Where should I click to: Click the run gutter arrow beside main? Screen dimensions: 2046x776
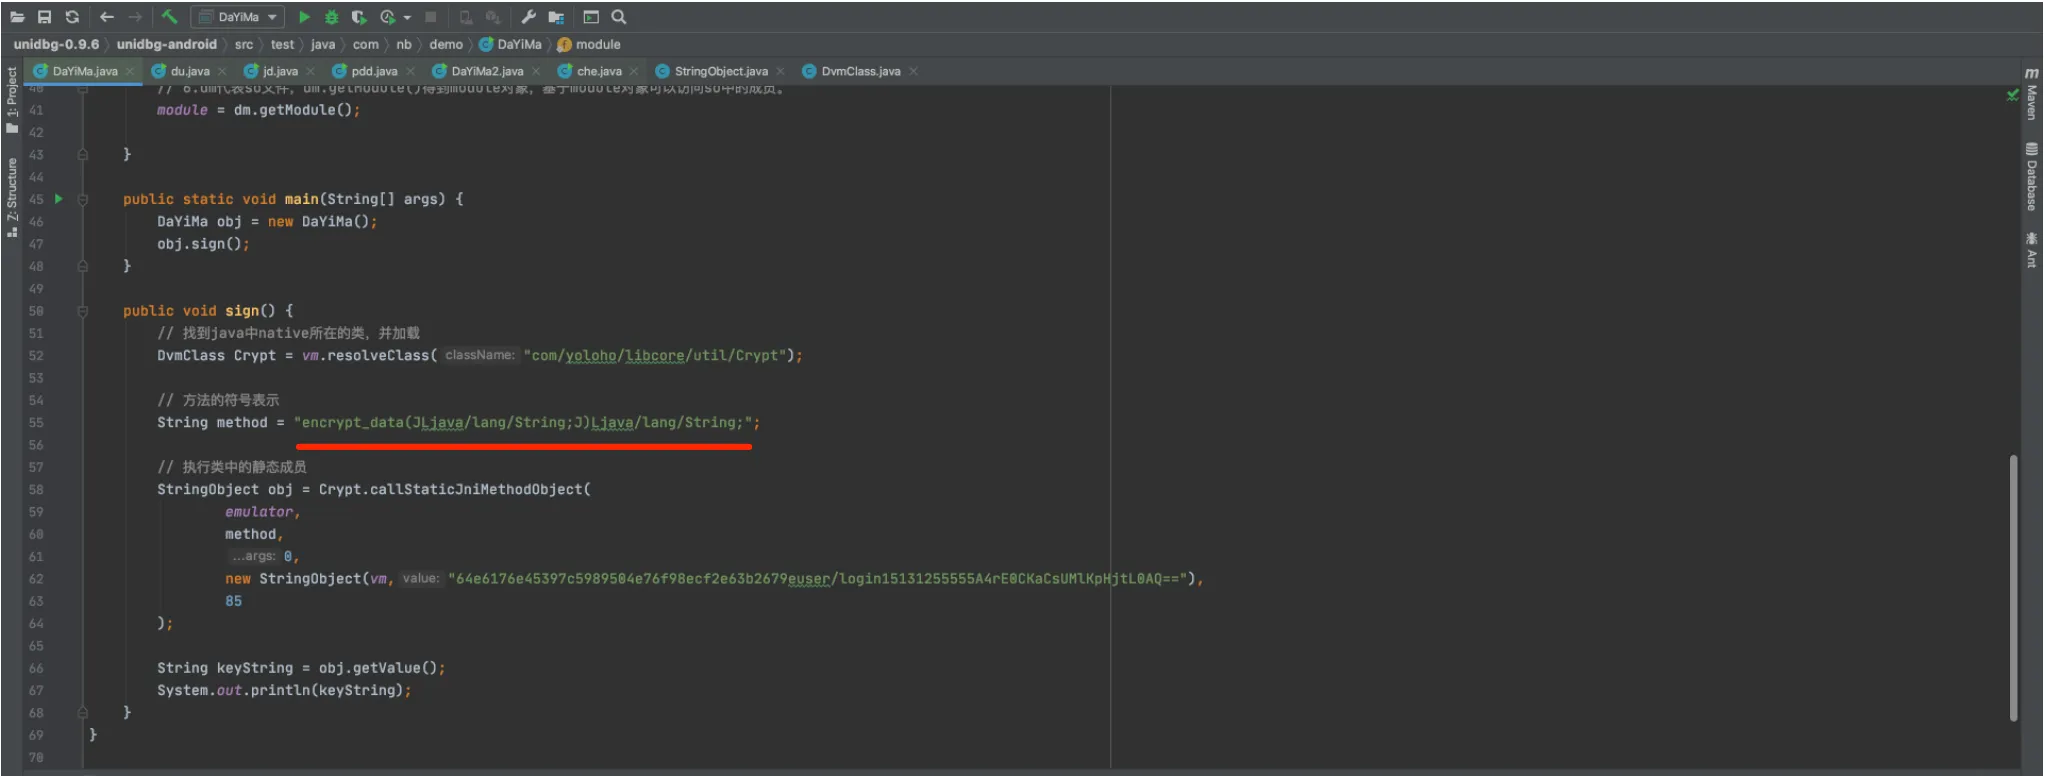[59, 199]
